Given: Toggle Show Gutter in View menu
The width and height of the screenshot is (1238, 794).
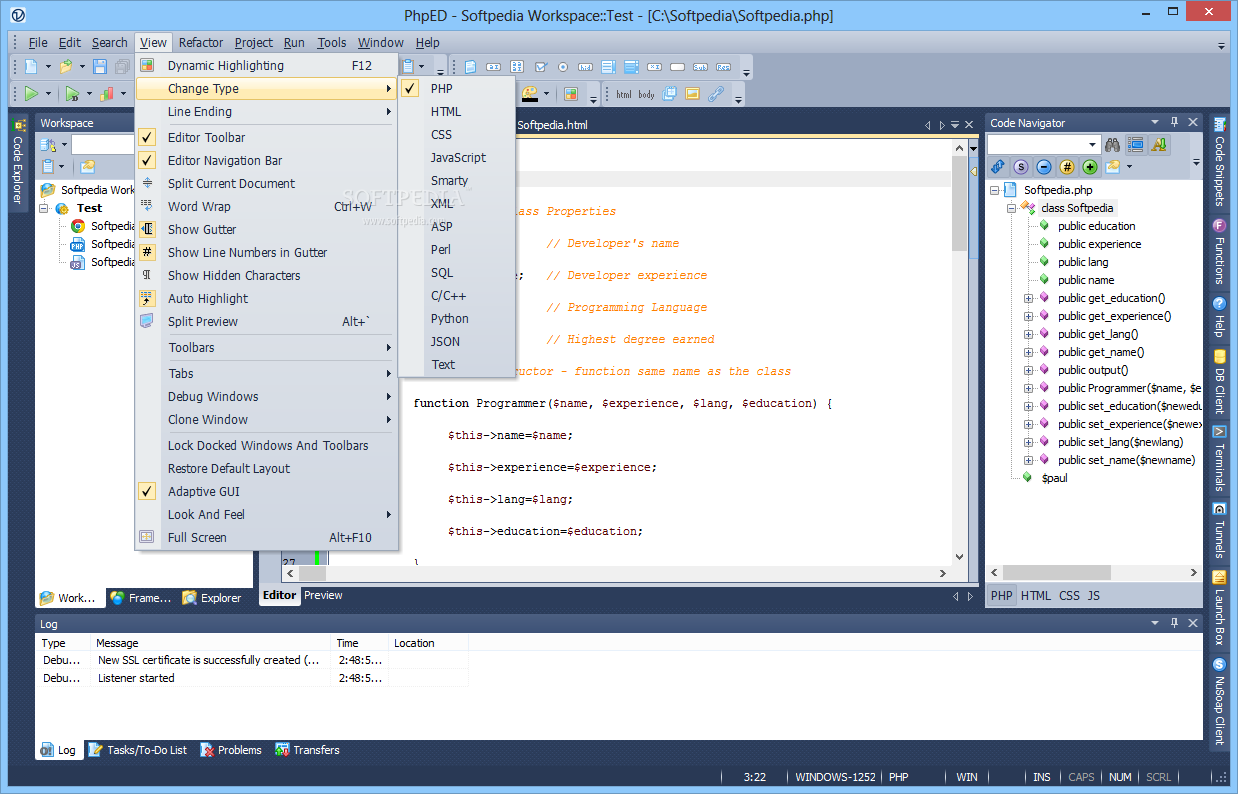Looking at the screenshot, I should 267,230.
